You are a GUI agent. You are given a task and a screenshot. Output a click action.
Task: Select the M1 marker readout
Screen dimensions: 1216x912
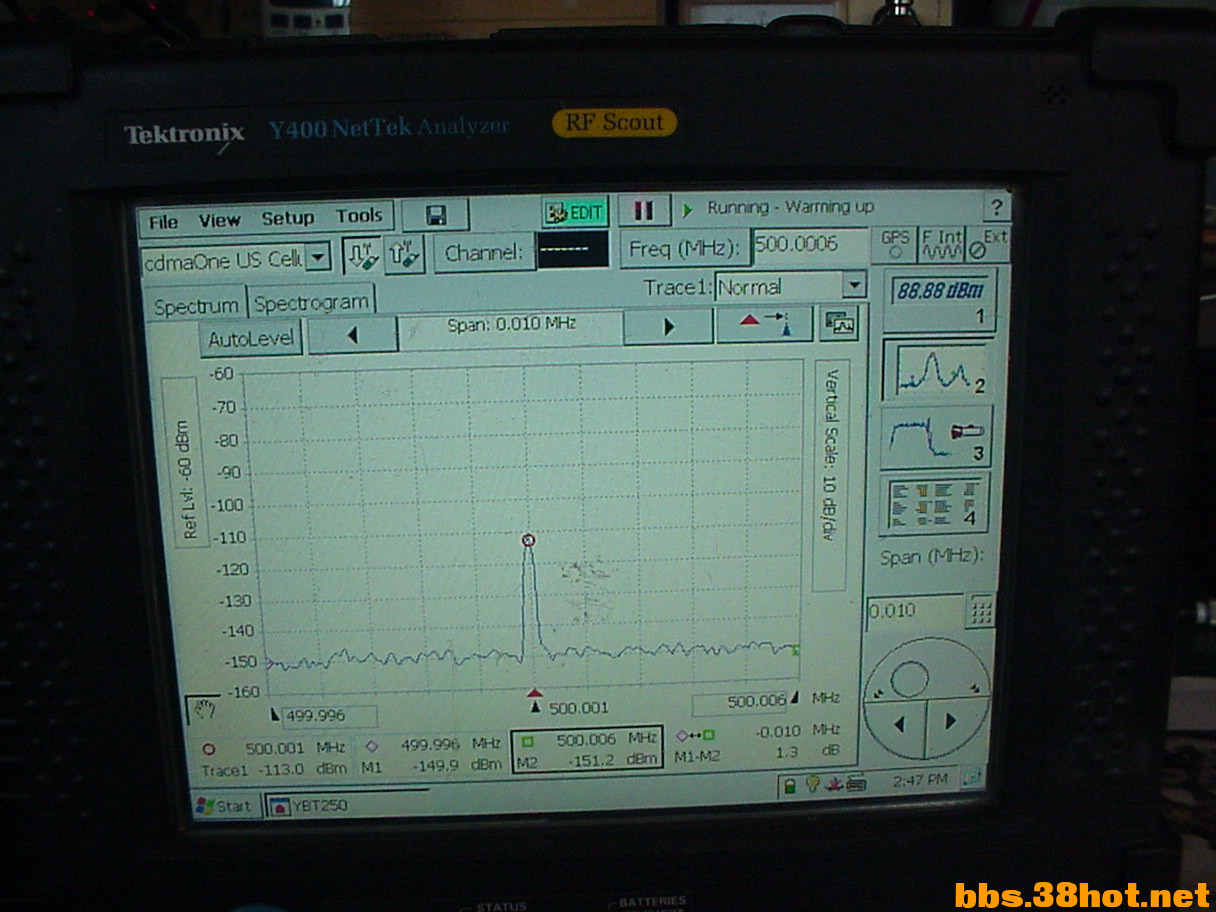click(x=432, y=755)
